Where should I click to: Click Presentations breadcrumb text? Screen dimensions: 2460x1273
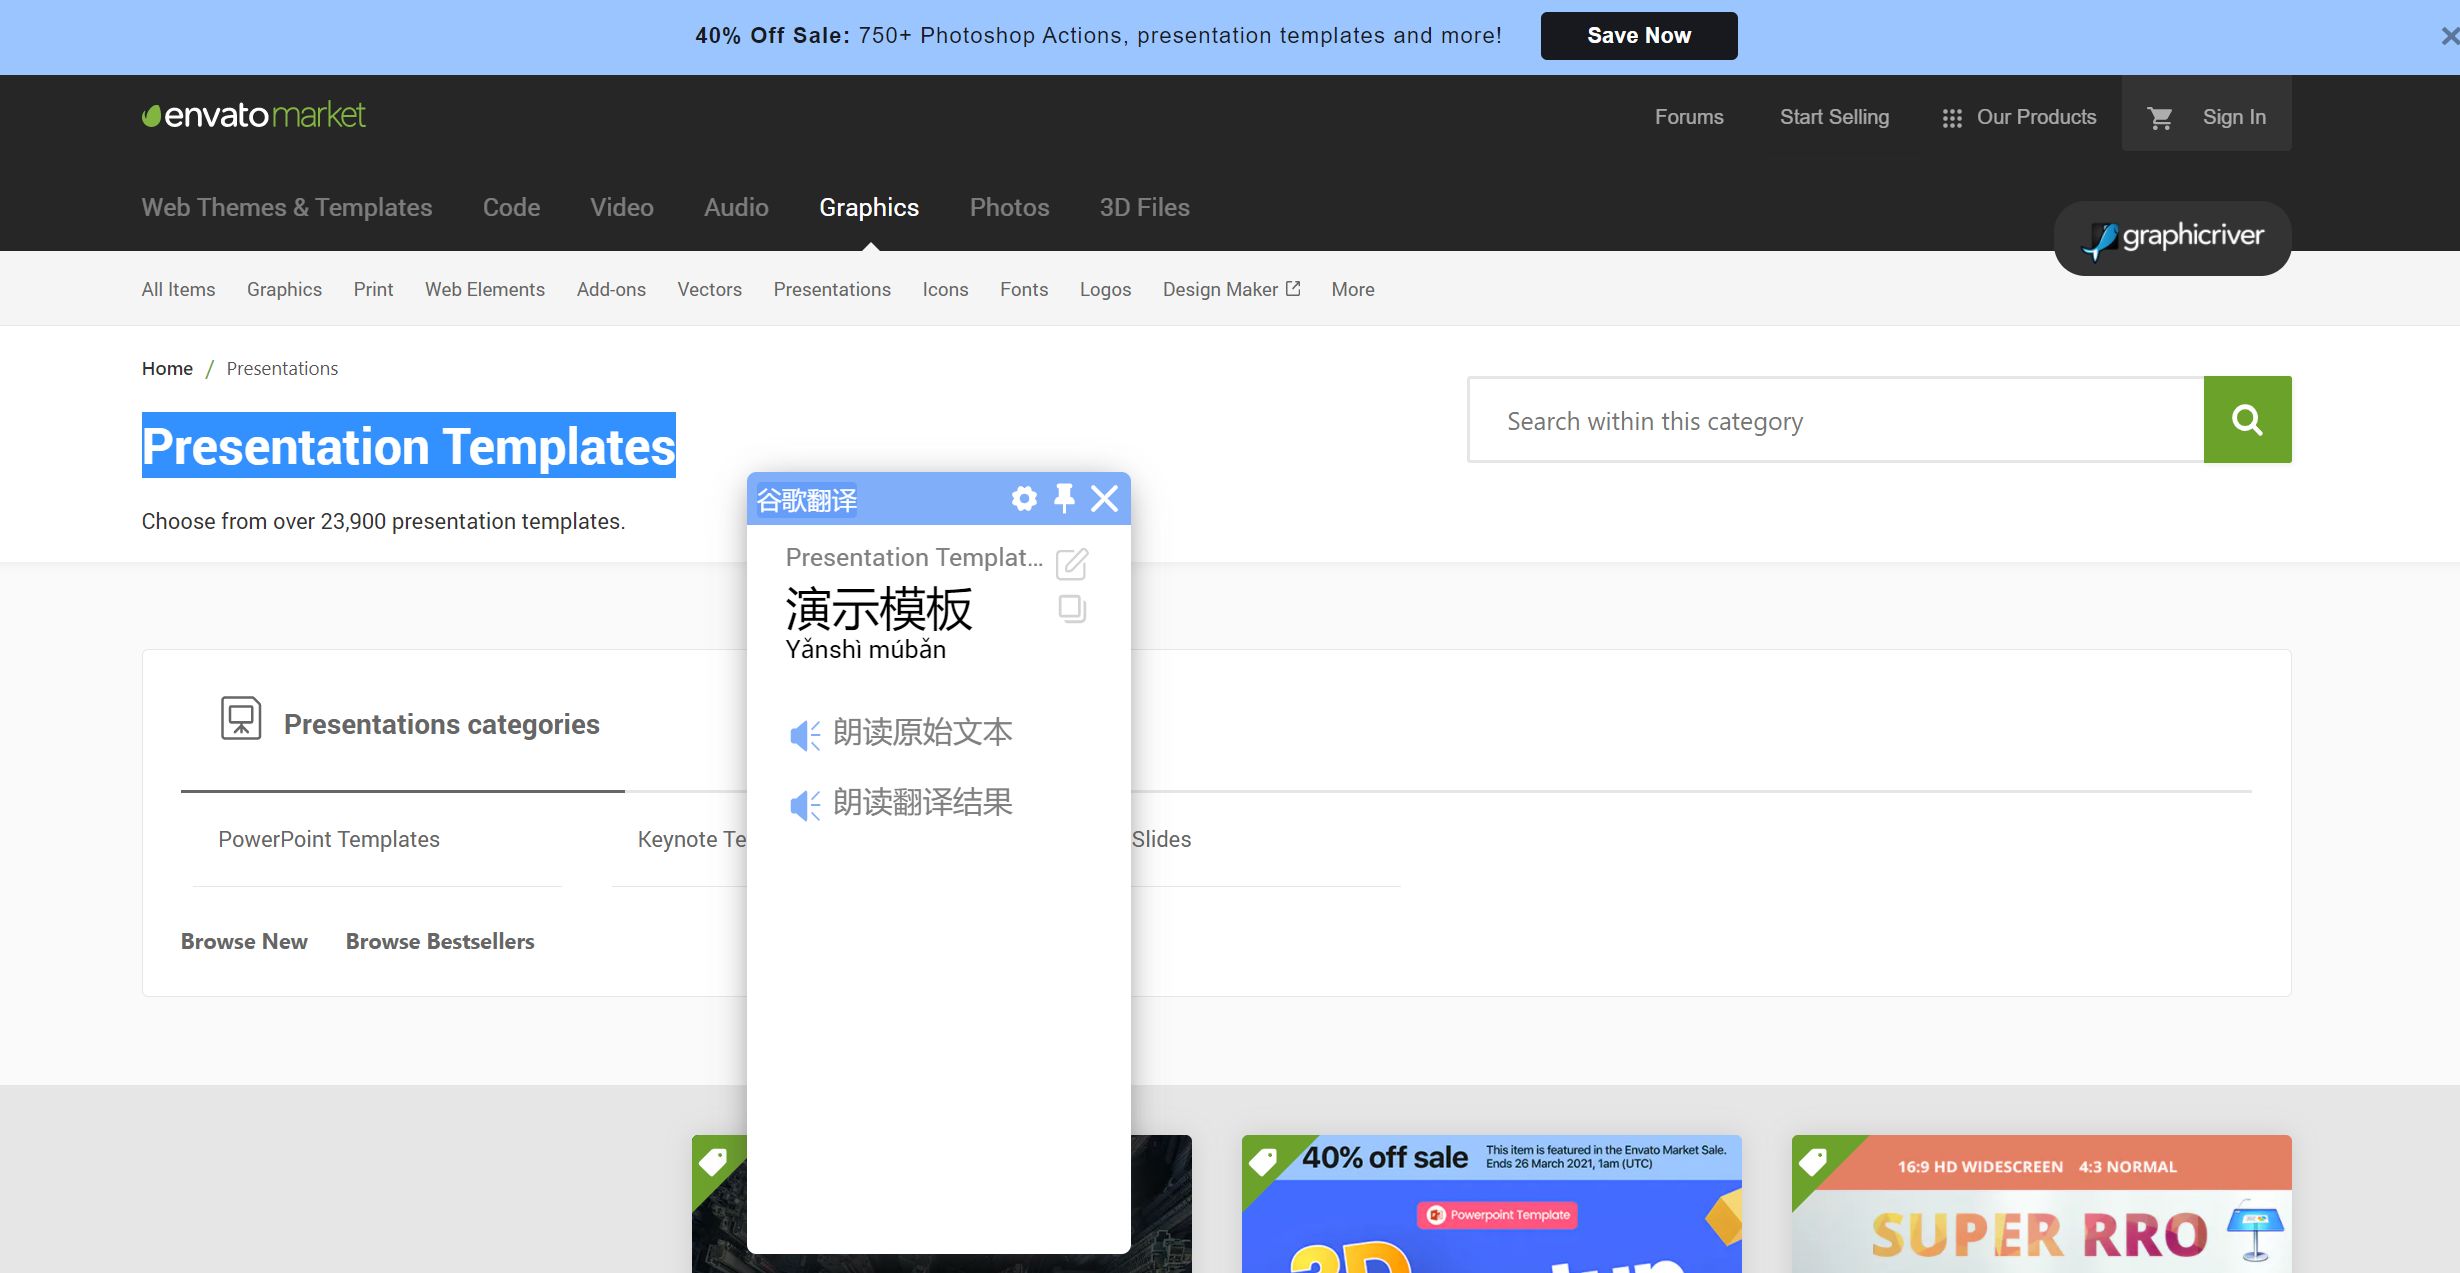[282, 368]
